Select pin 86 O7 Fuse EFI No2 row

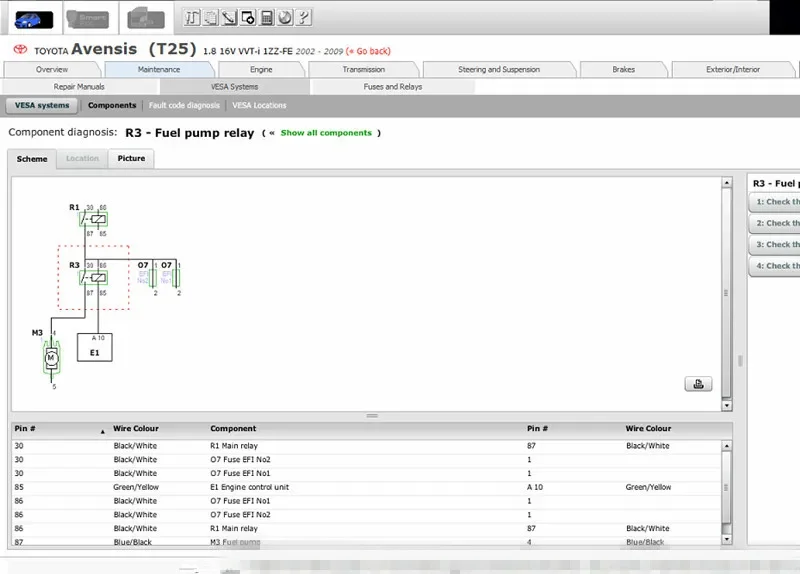(366, 515)
